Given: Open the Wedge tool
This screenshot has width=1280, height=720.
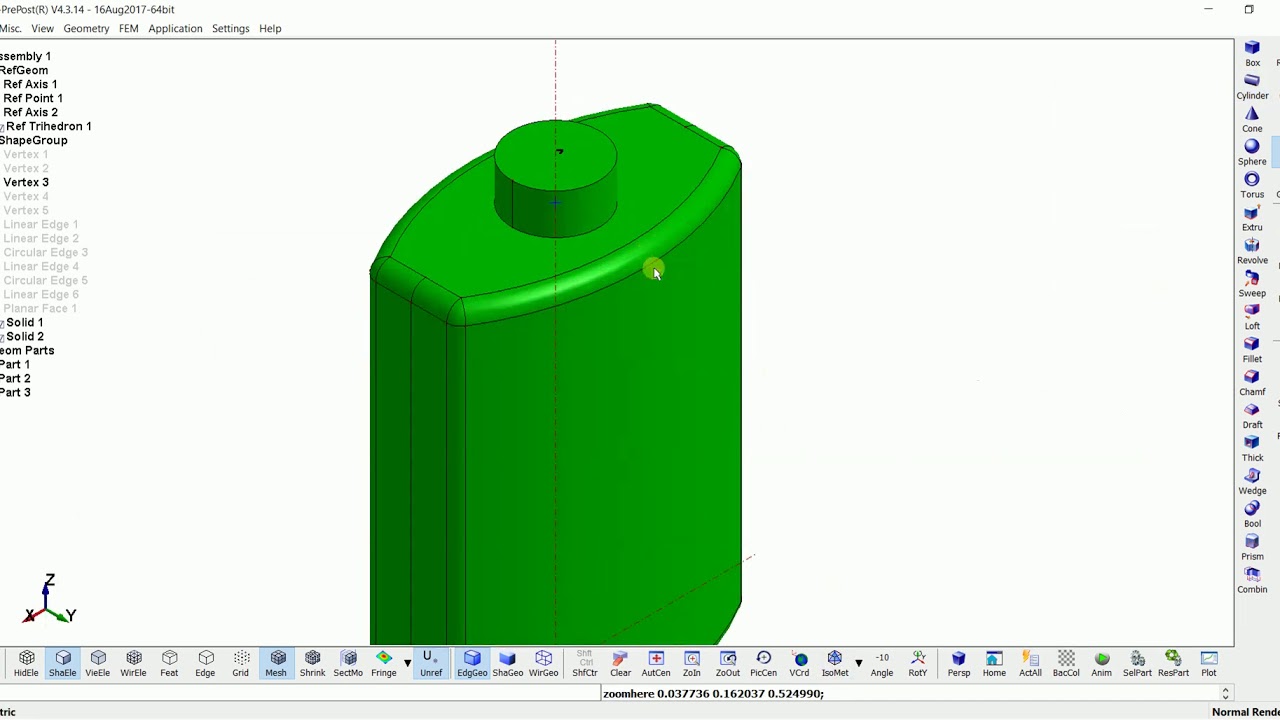Looking at the screenshot, I should (x=1252, y=482).
